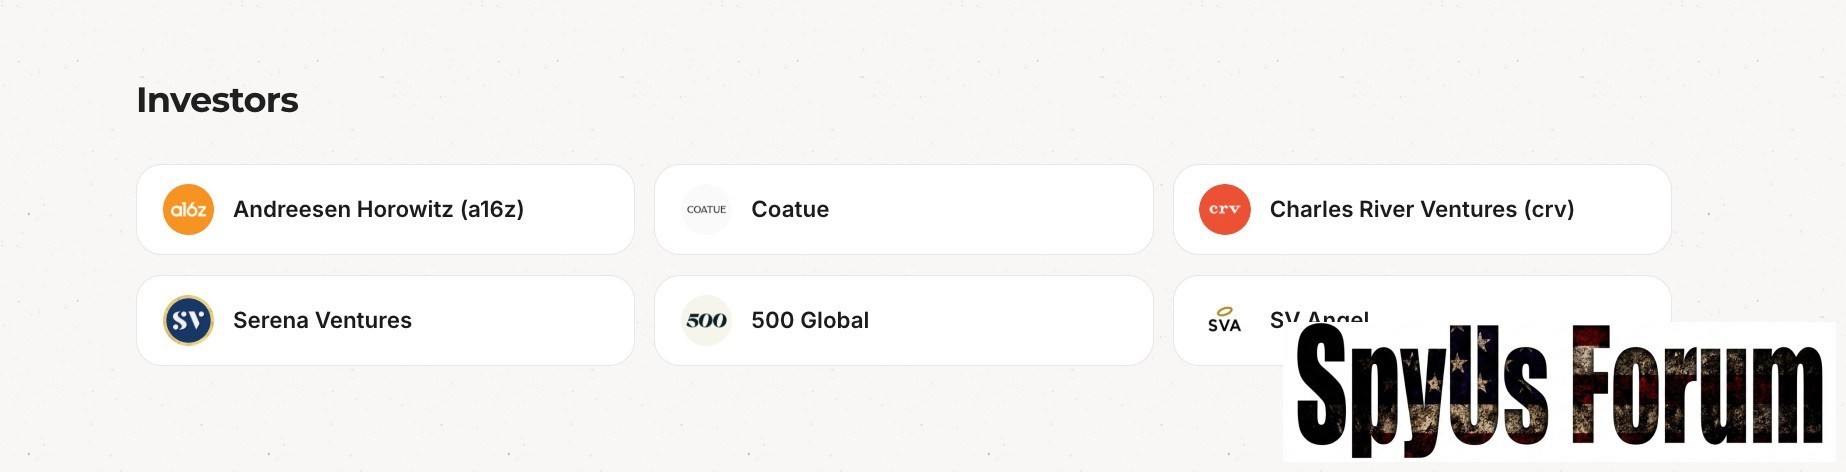Click the Coatue logo icon

(706, 210)
